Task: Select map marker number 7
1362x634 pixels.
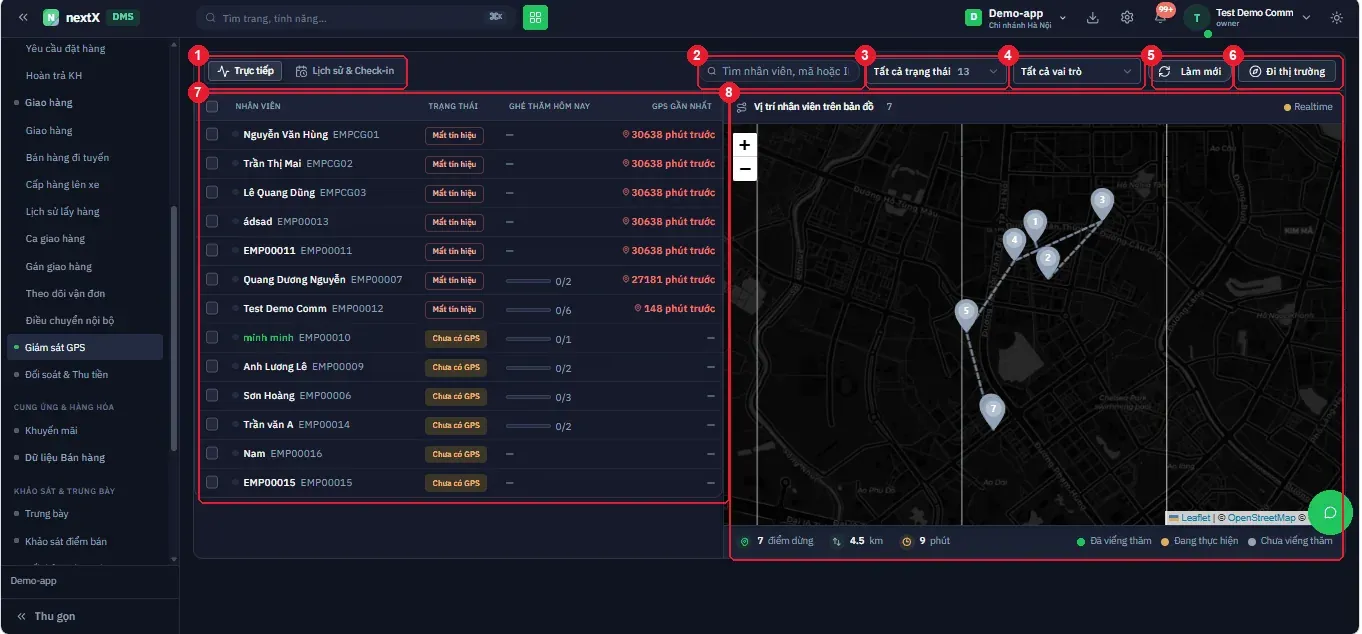Action: pyautogui.click(x=992, y=411)
